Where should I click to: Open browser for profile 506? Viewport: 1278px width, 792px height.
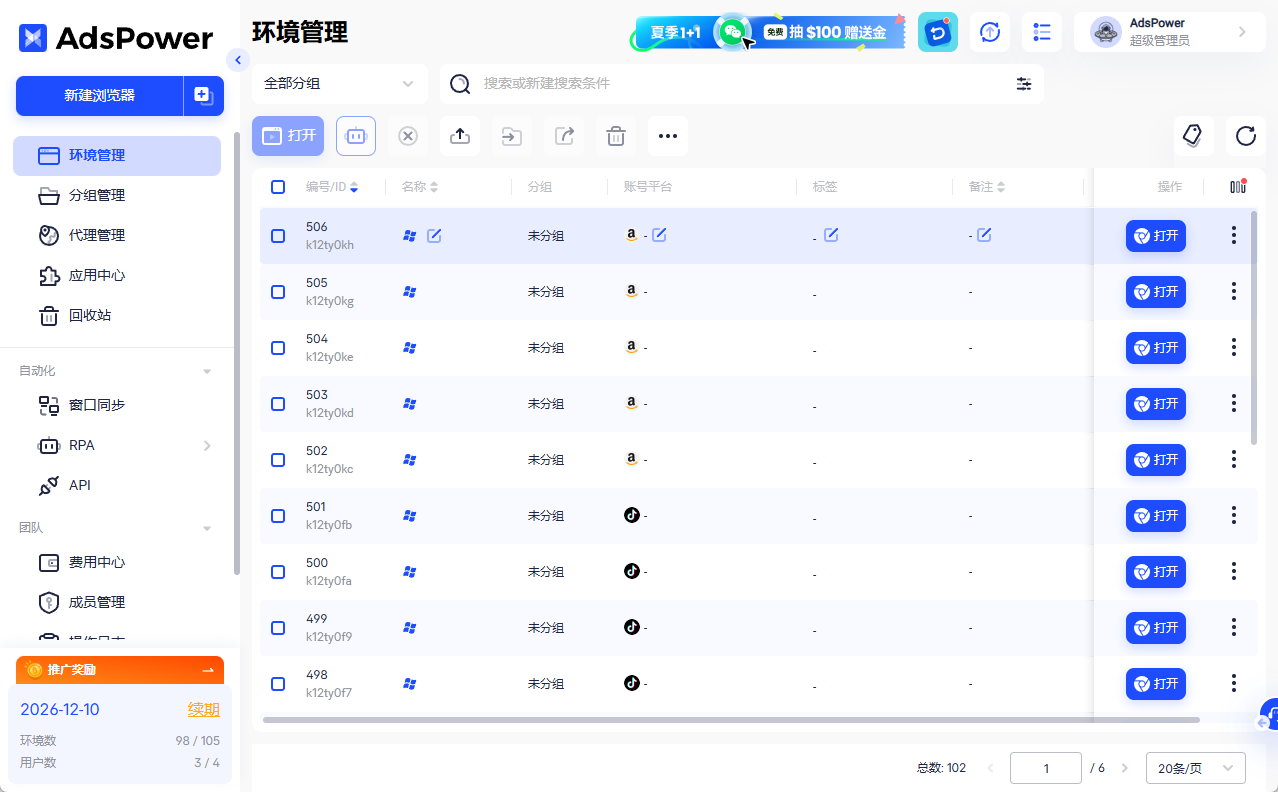click(x=1156, y=236)
